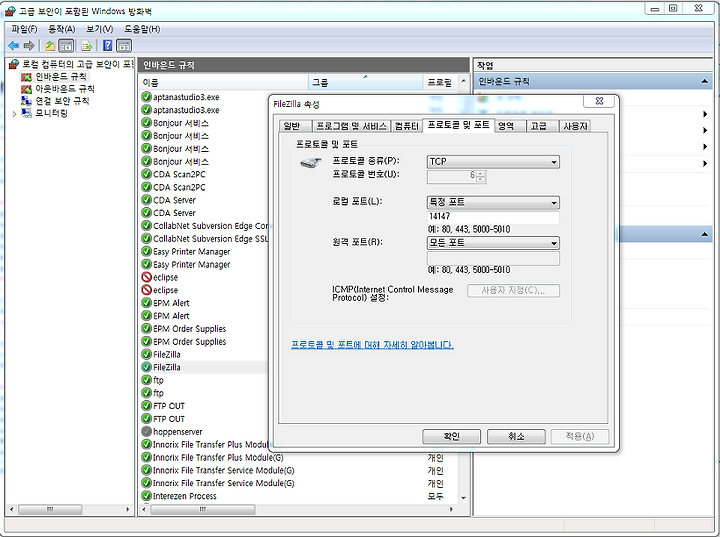Toggle the console tree pane icon

point(67,45)
